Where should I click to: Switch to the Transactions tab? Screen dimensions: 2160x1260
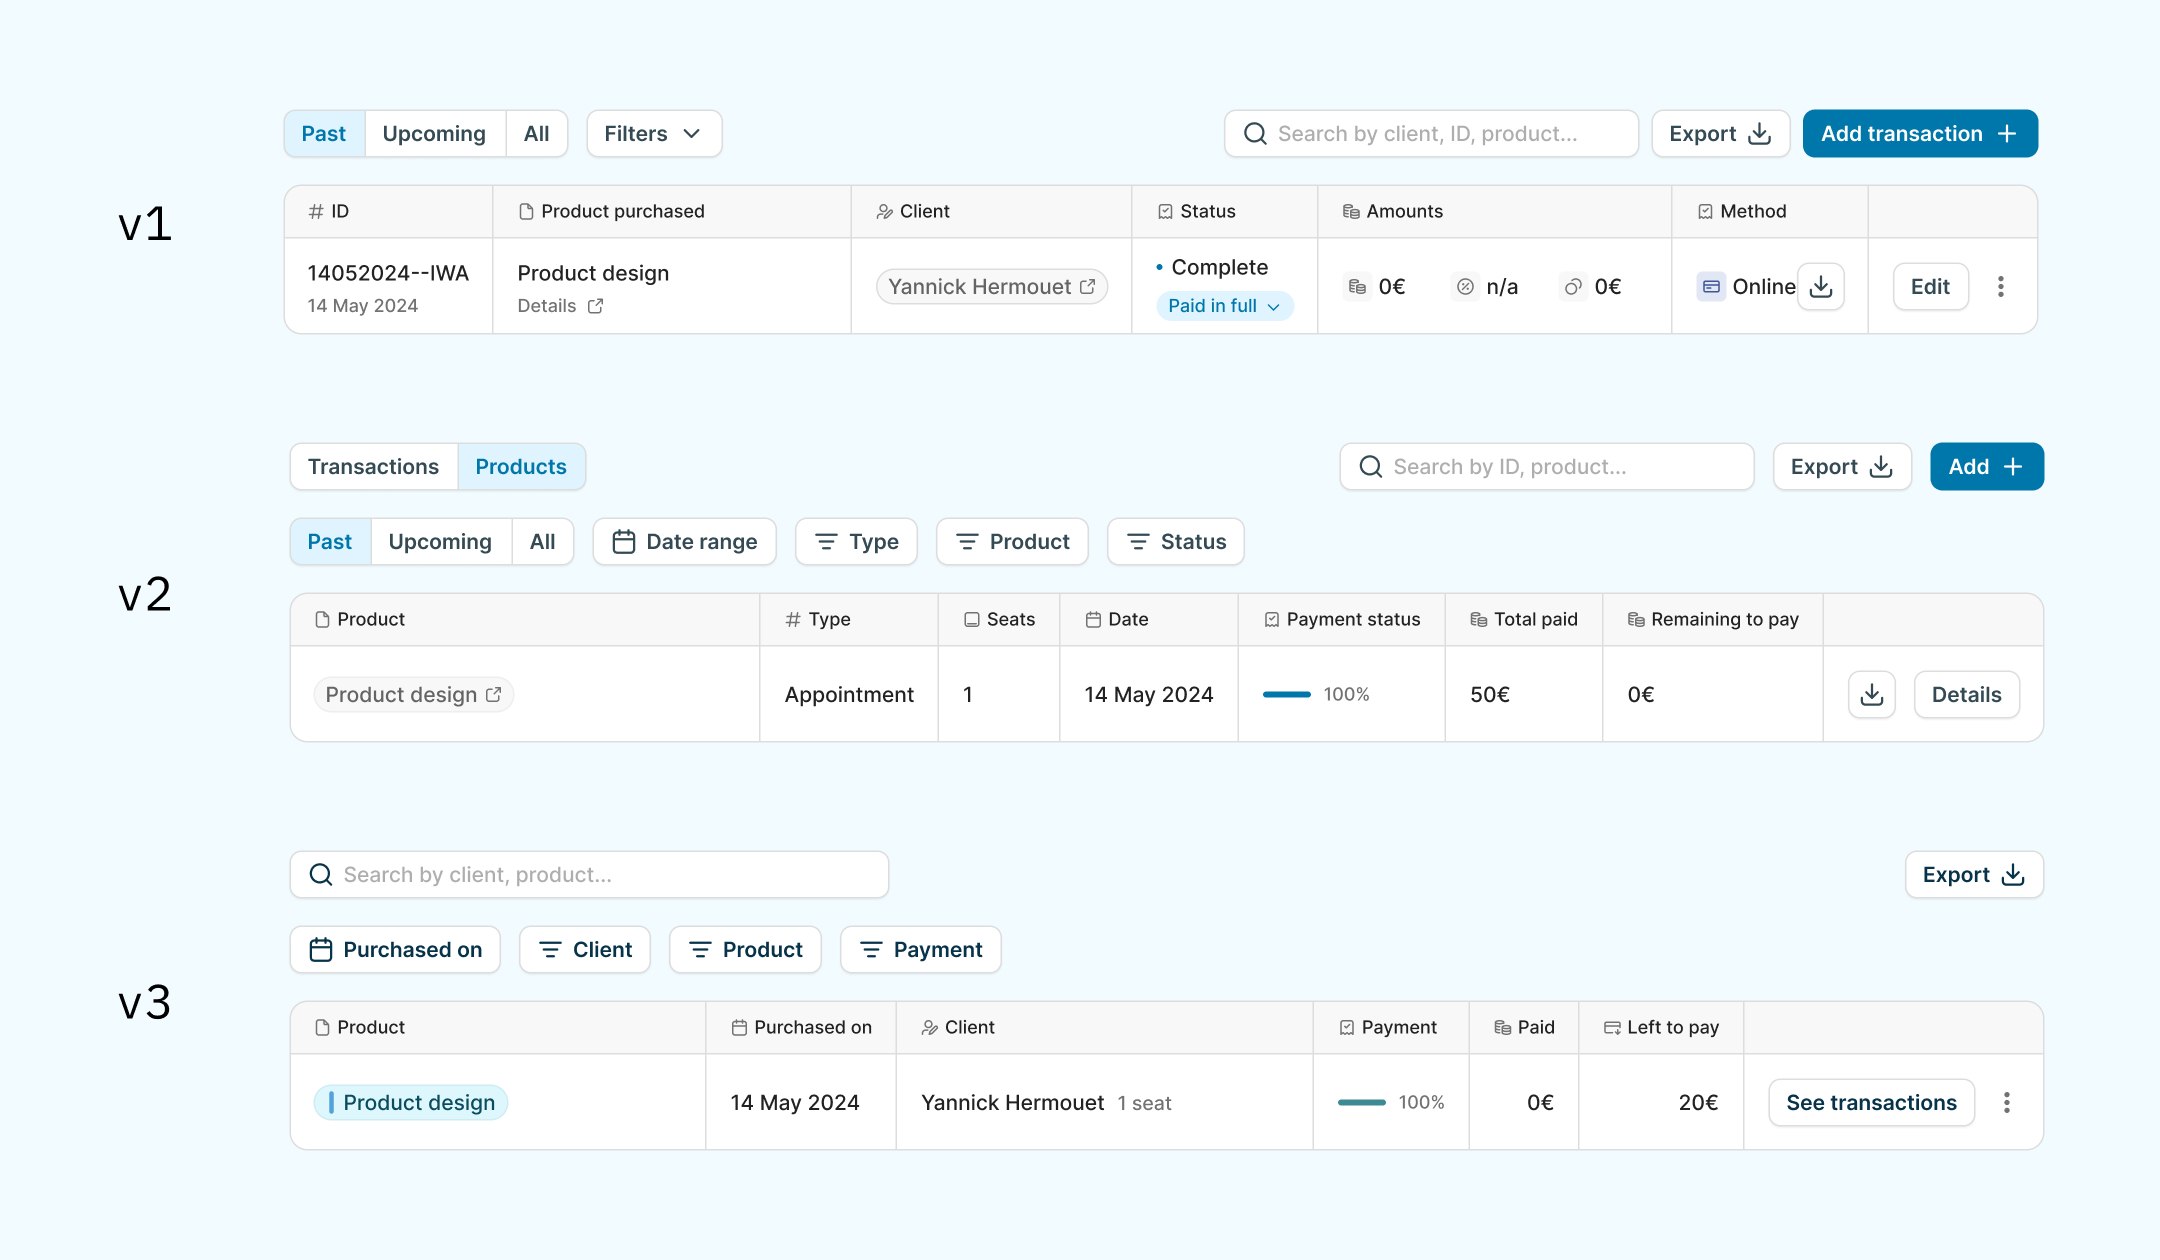click(x=373, y=467)
